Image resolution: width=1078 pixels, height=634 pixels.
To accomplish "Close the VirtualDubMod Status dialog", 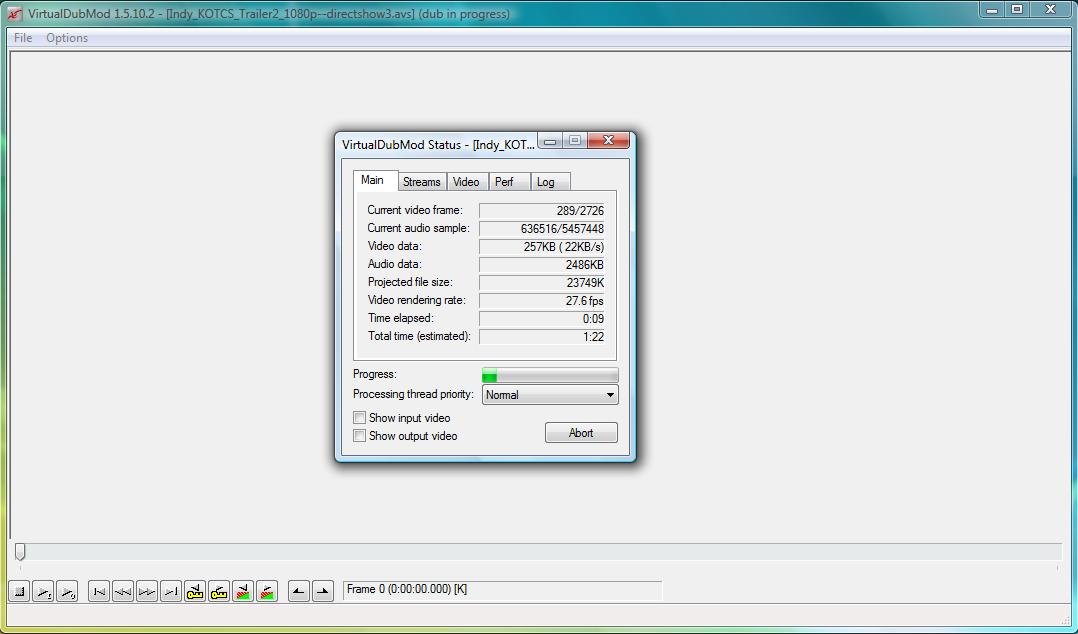I will point(608,140).
